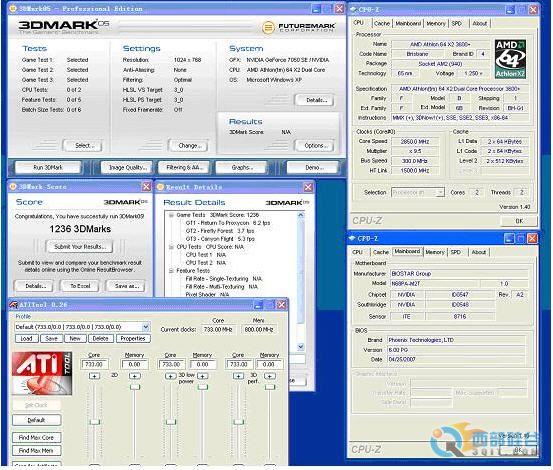Click 3D perf core slider handle
Image resolution: width=553 pixels, height=470 pixels.
[x=238, y=422]
